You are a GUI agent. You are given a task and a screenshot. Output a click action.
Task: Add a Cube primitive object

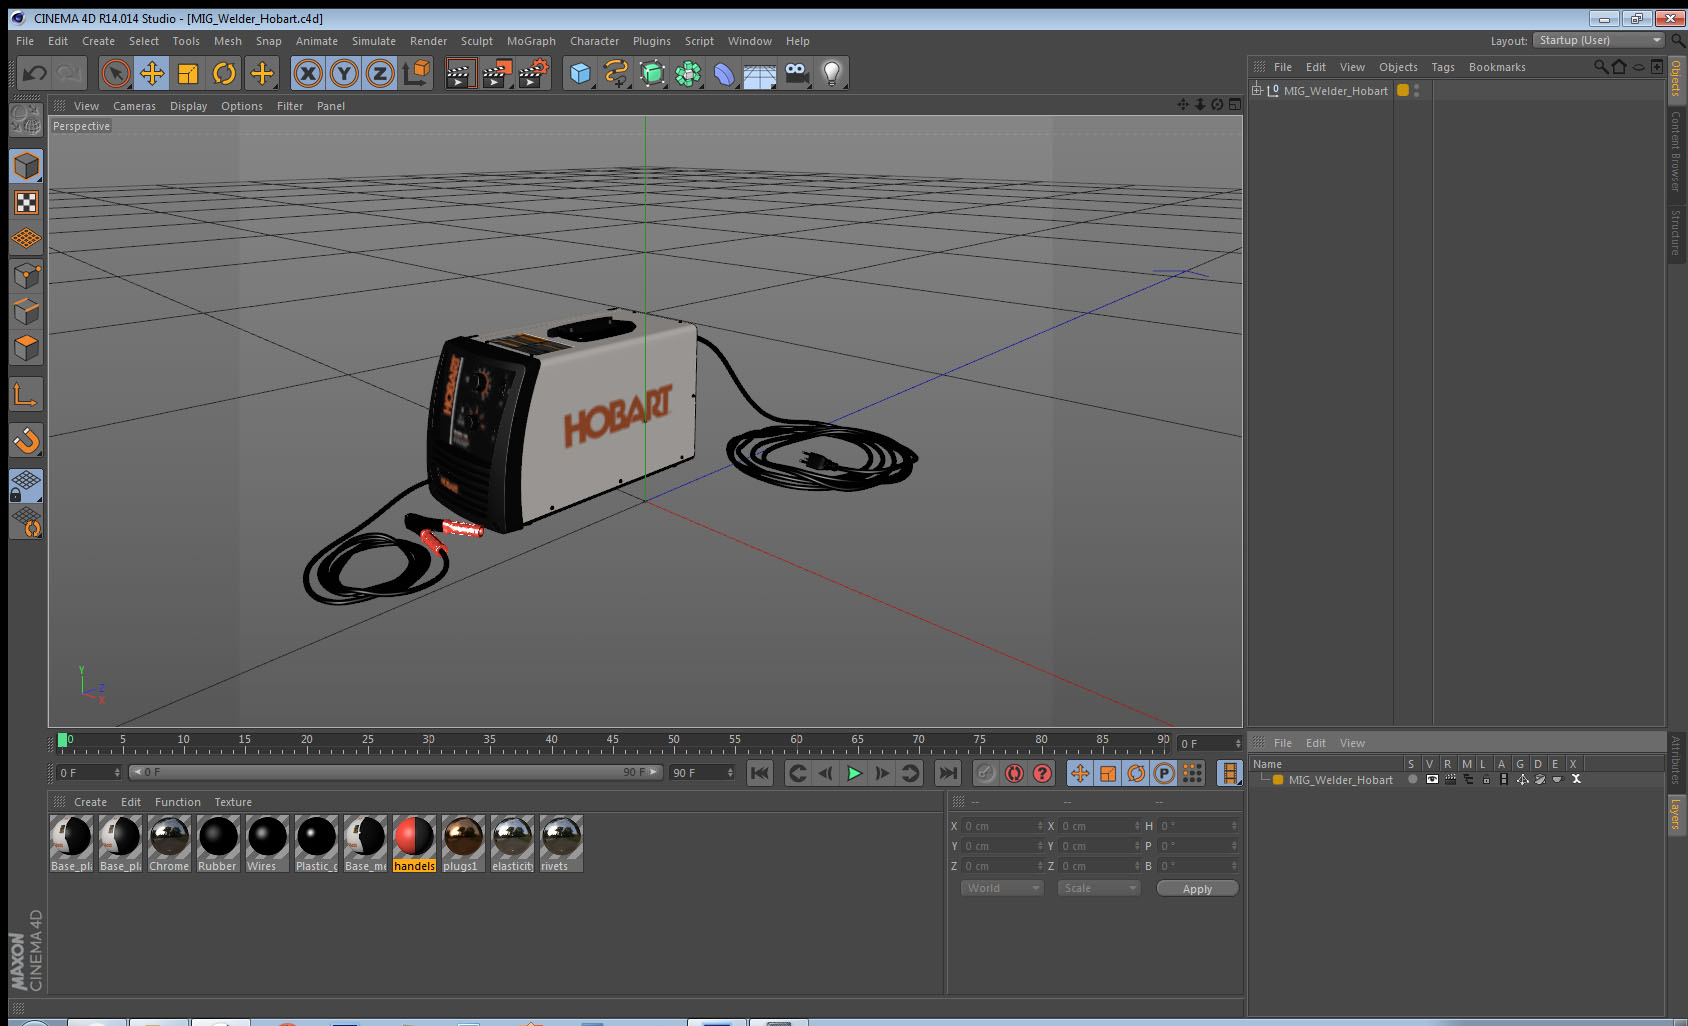click(x=580, y=73)
